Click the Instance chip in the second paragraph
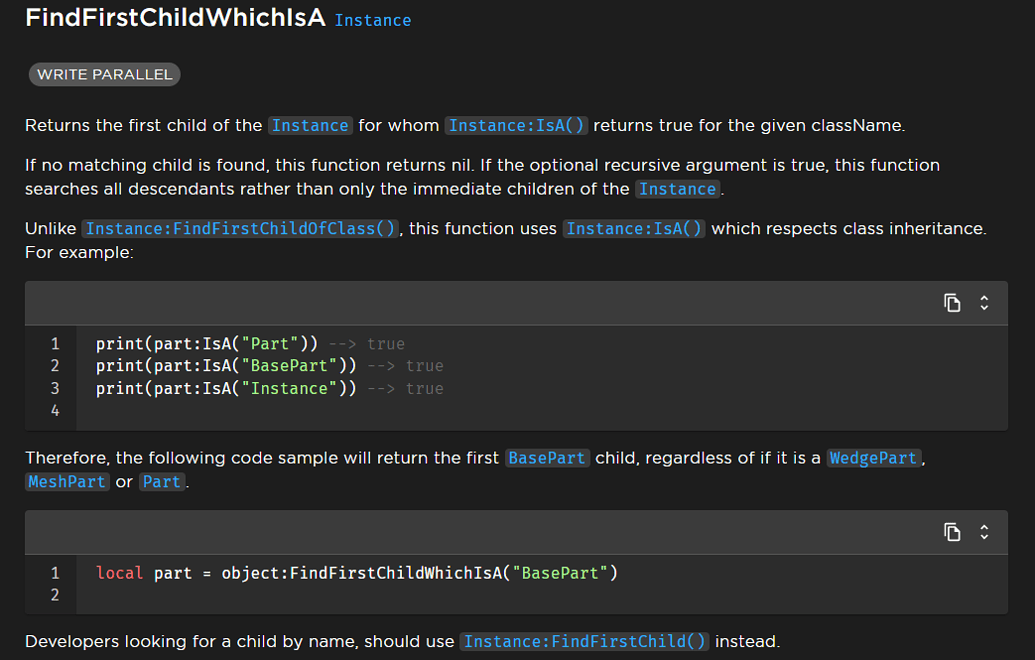 coord(677,188)
